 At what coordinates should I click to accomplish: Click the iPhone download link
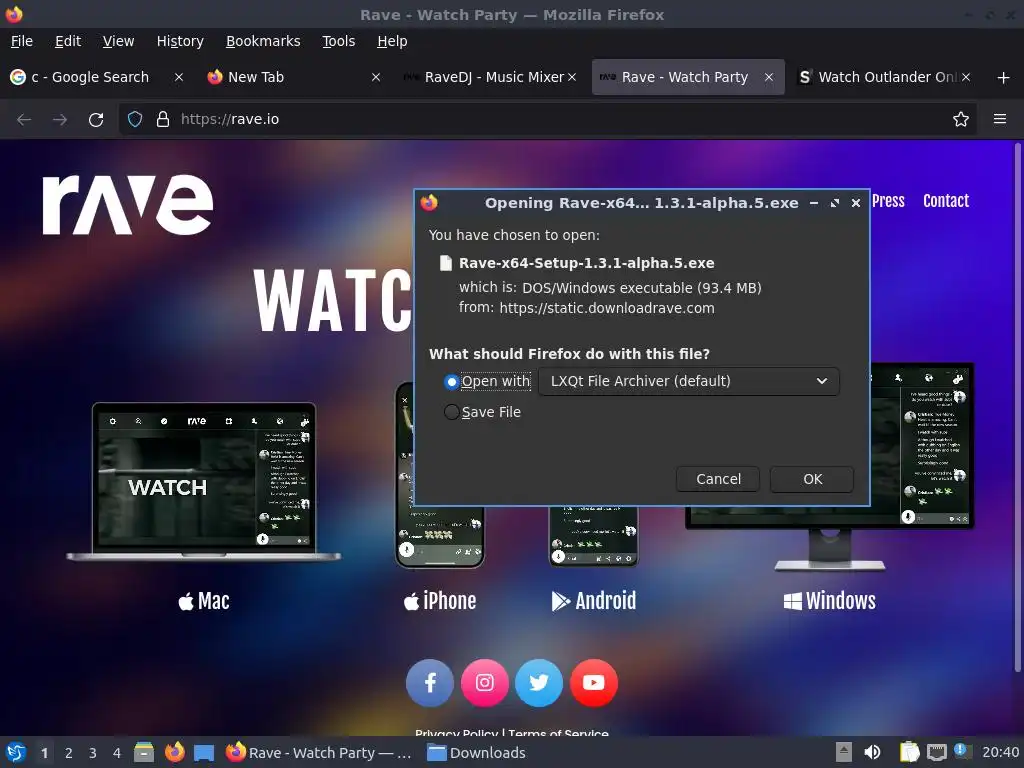(x=440, y=601)
